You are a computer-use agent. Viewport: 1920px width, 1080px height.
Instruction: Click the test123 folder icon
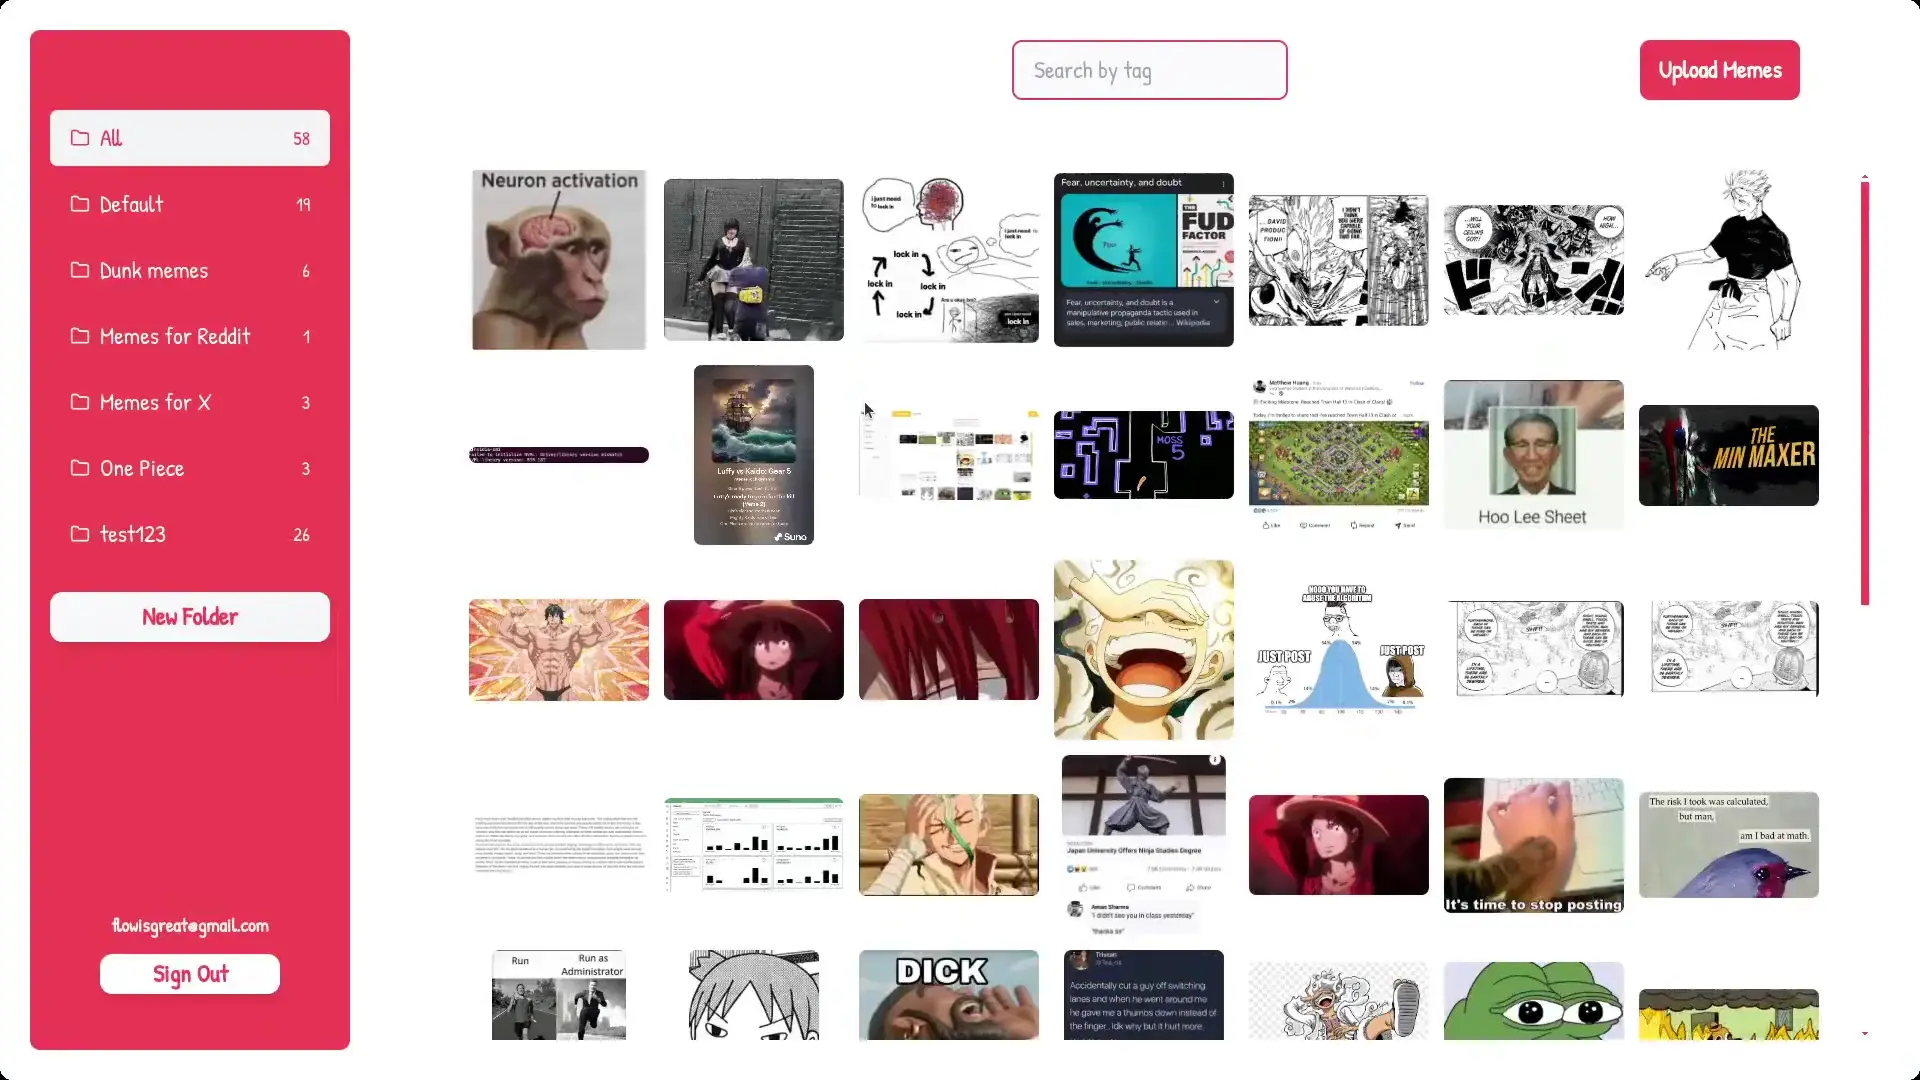click(x=80, y=534)
